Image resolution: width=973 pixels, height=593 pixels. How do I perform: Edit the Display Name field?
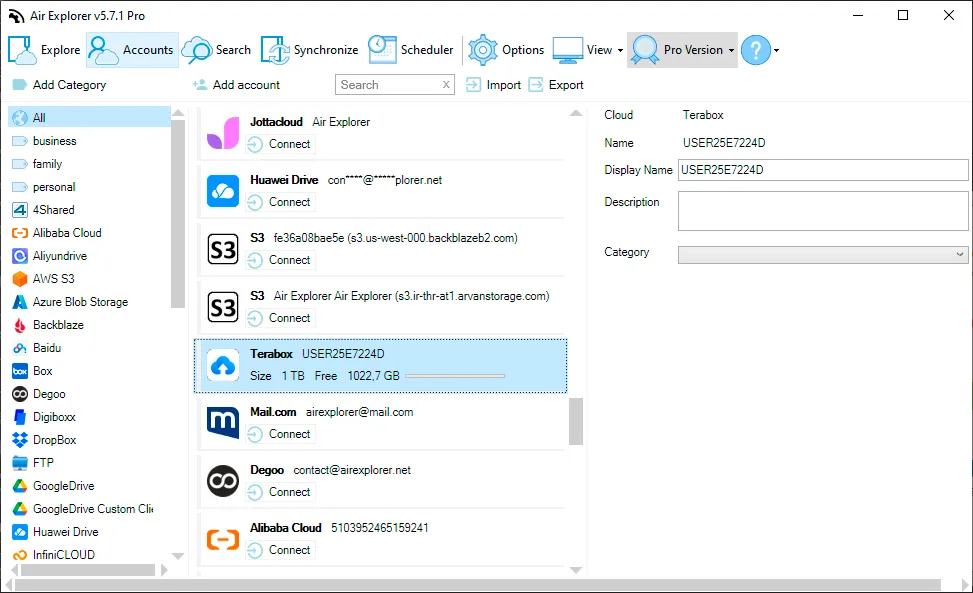pyautogui.click(x=823, y=170)
